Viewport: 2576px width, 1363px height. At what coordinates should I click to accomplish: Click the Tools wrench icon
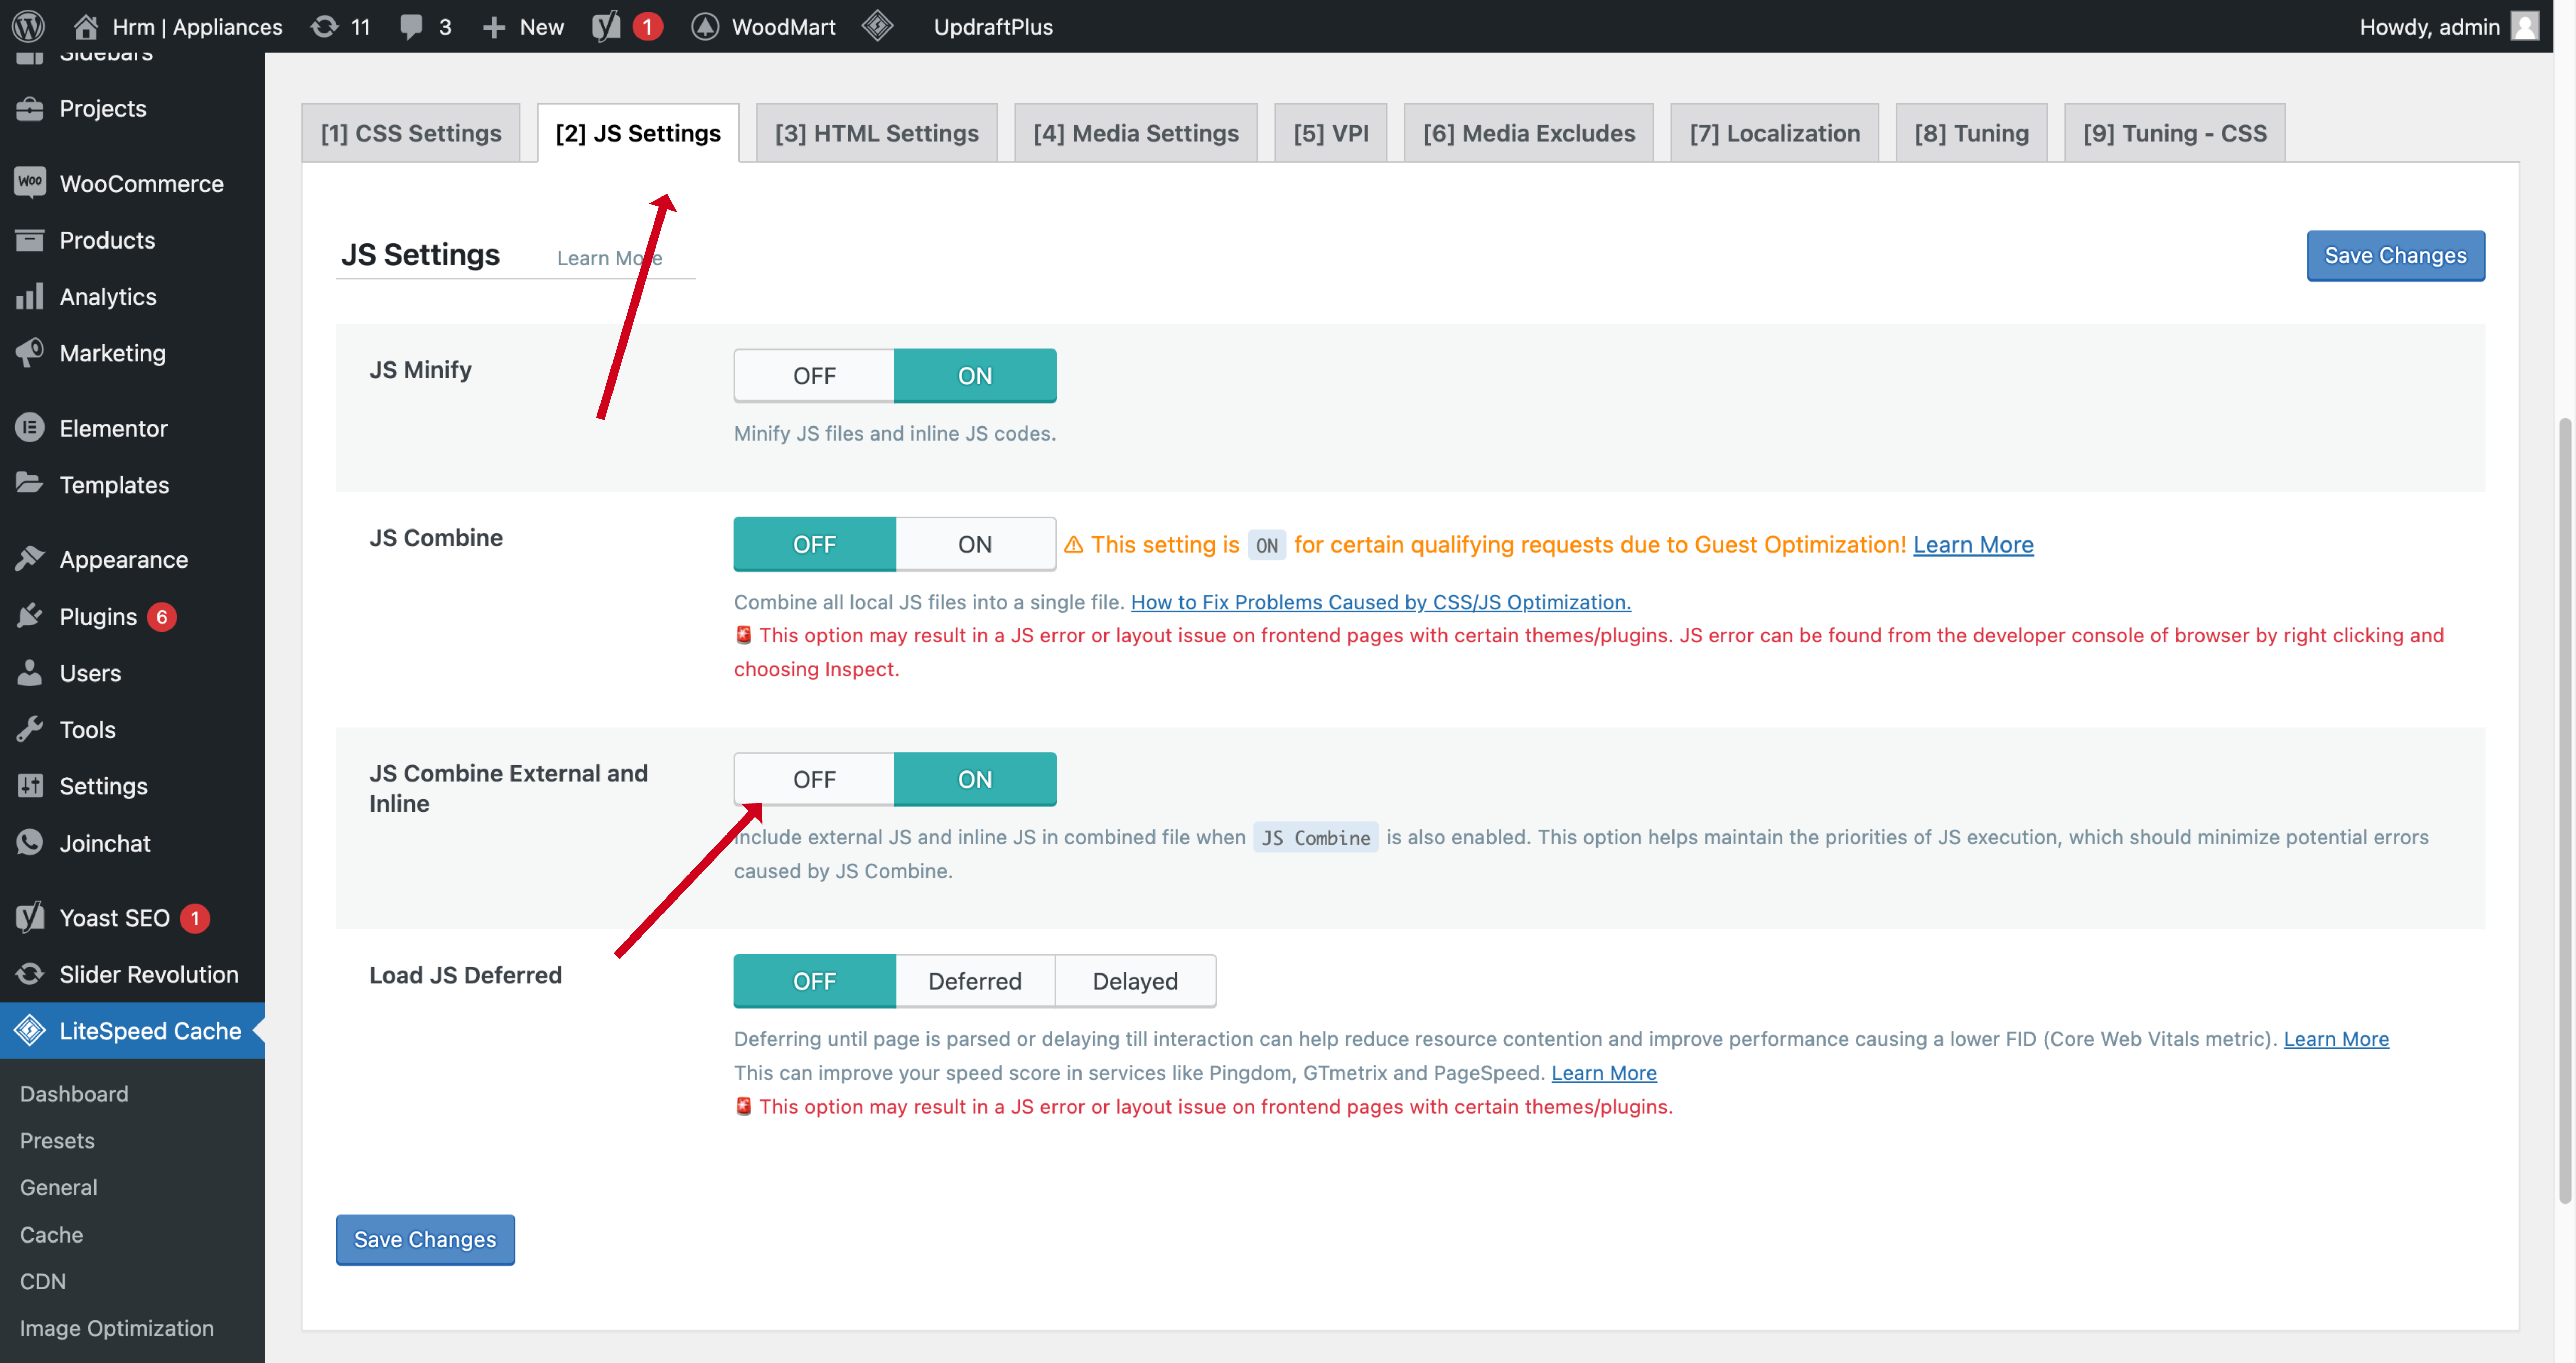coord(30,729)
